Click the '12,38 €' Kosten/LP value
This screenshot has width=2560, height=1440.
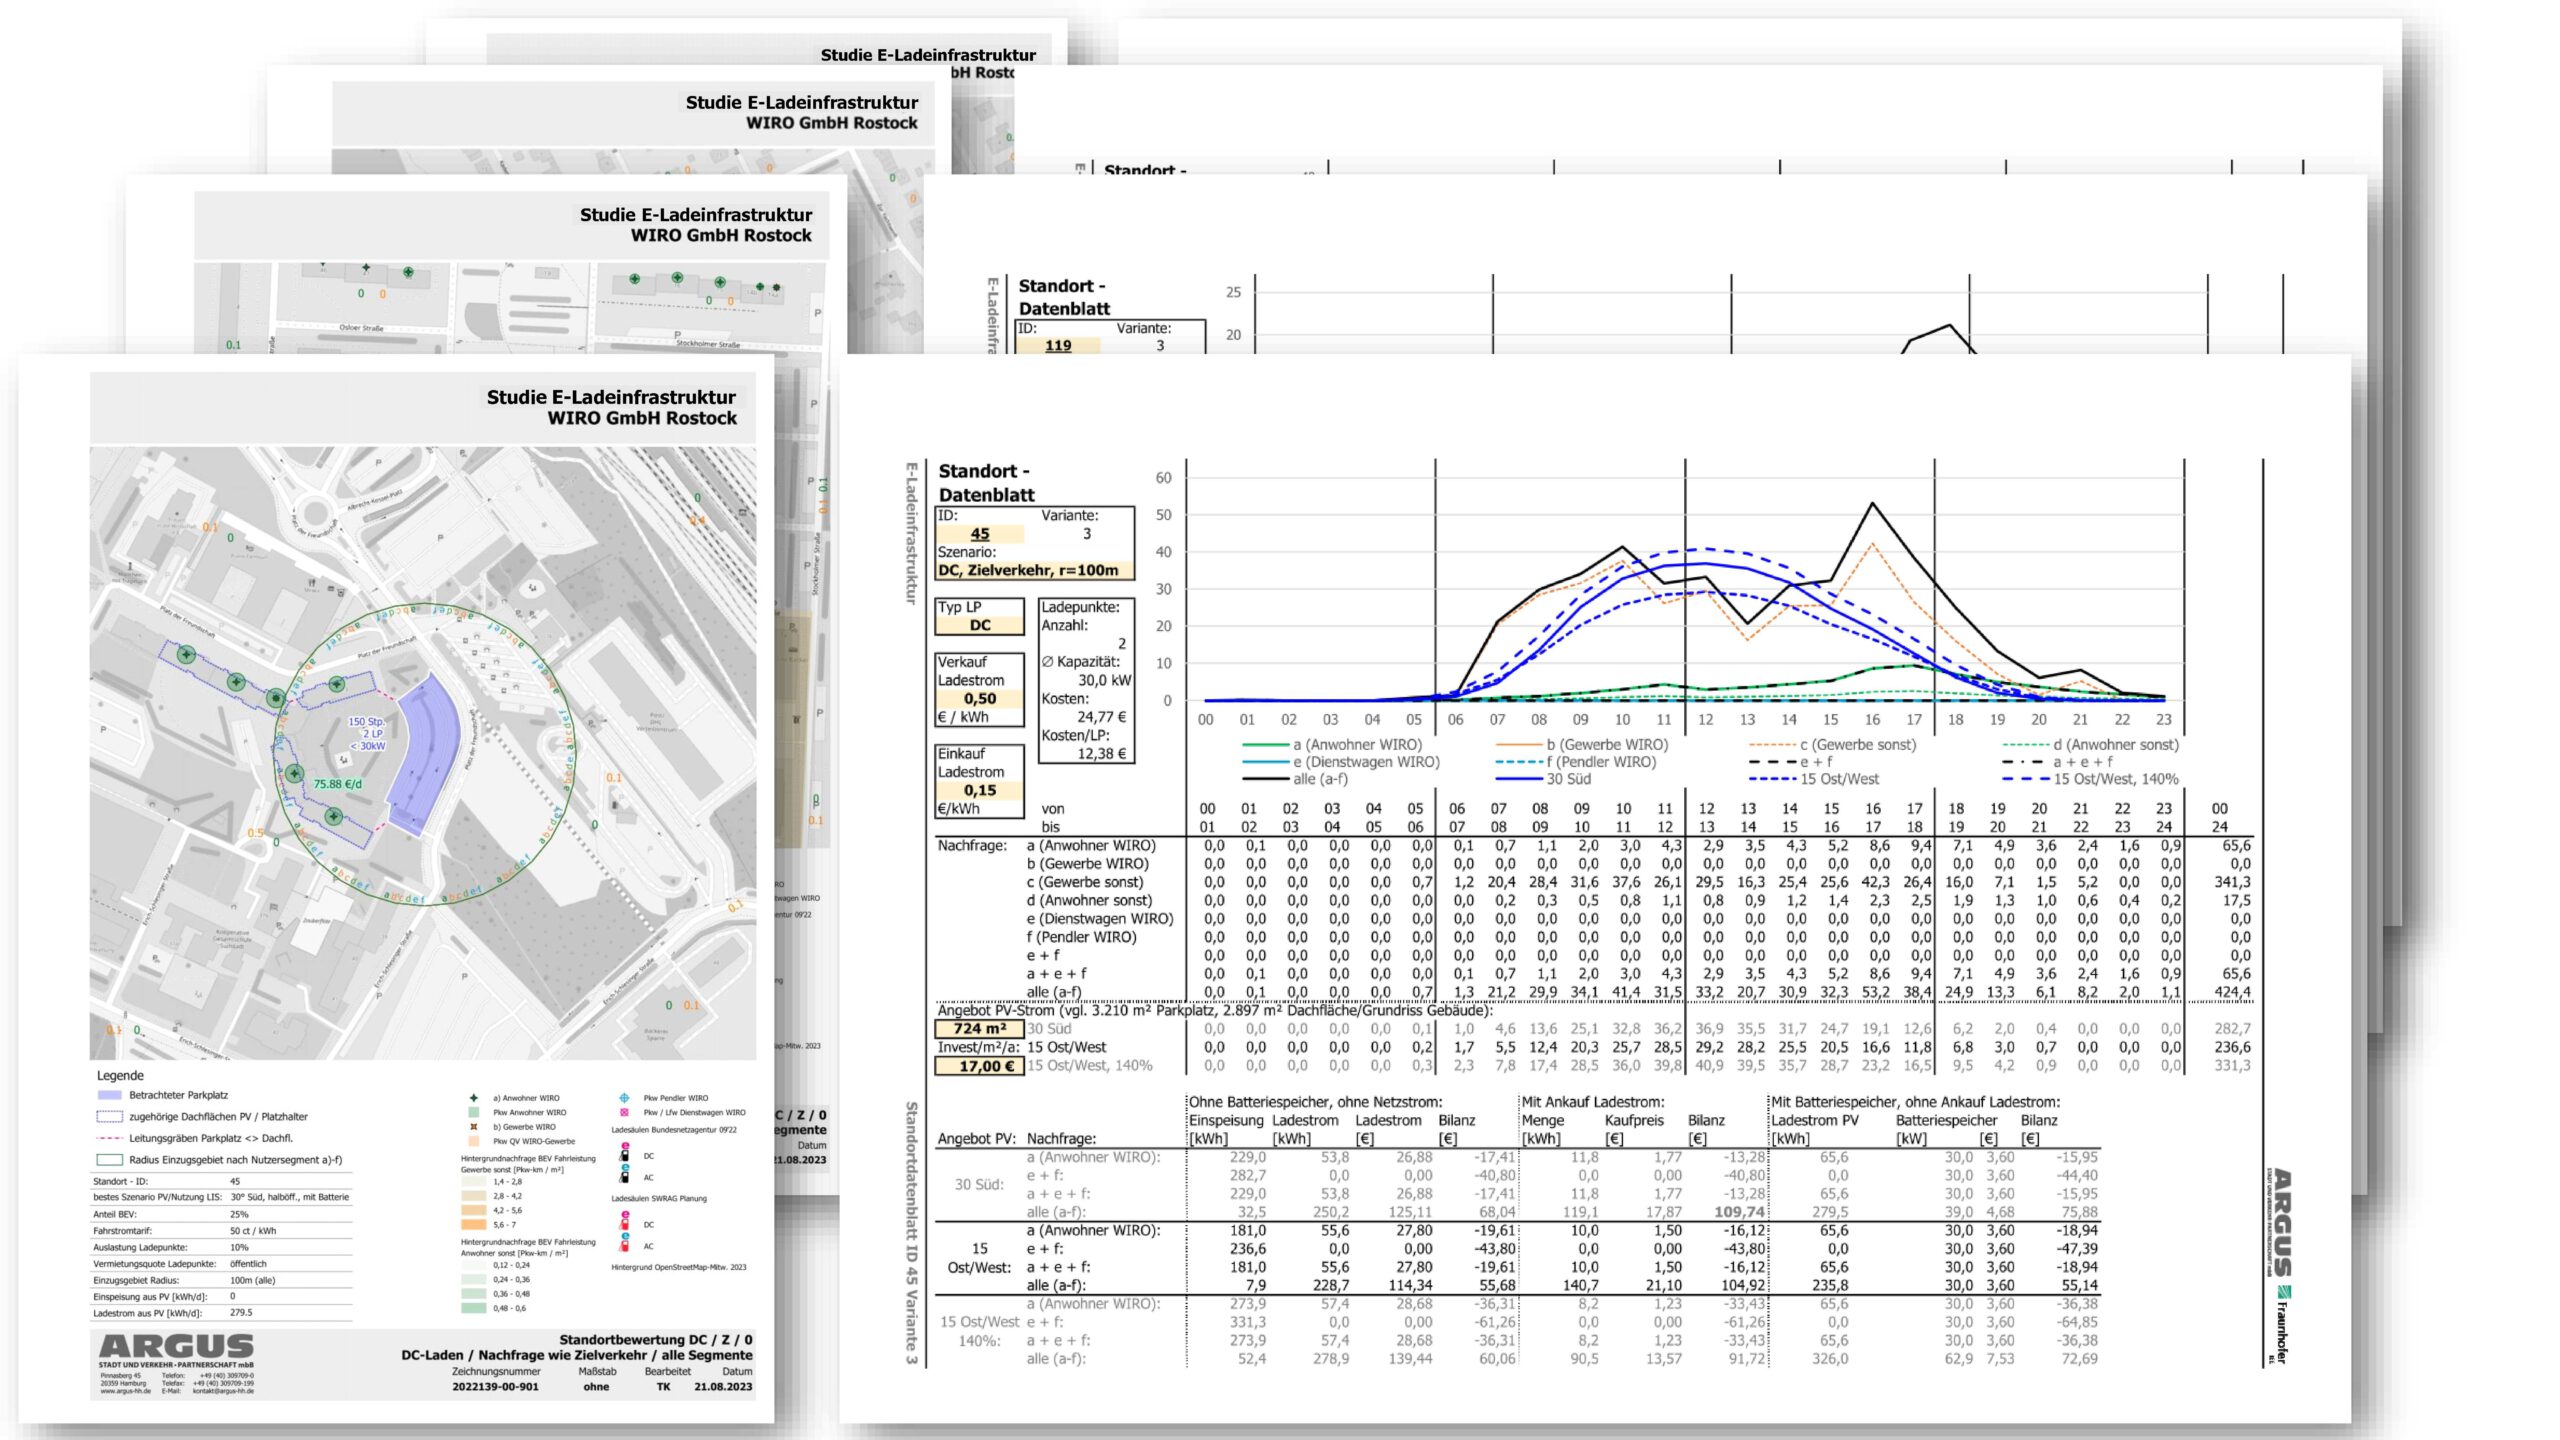pos(1101,754)
